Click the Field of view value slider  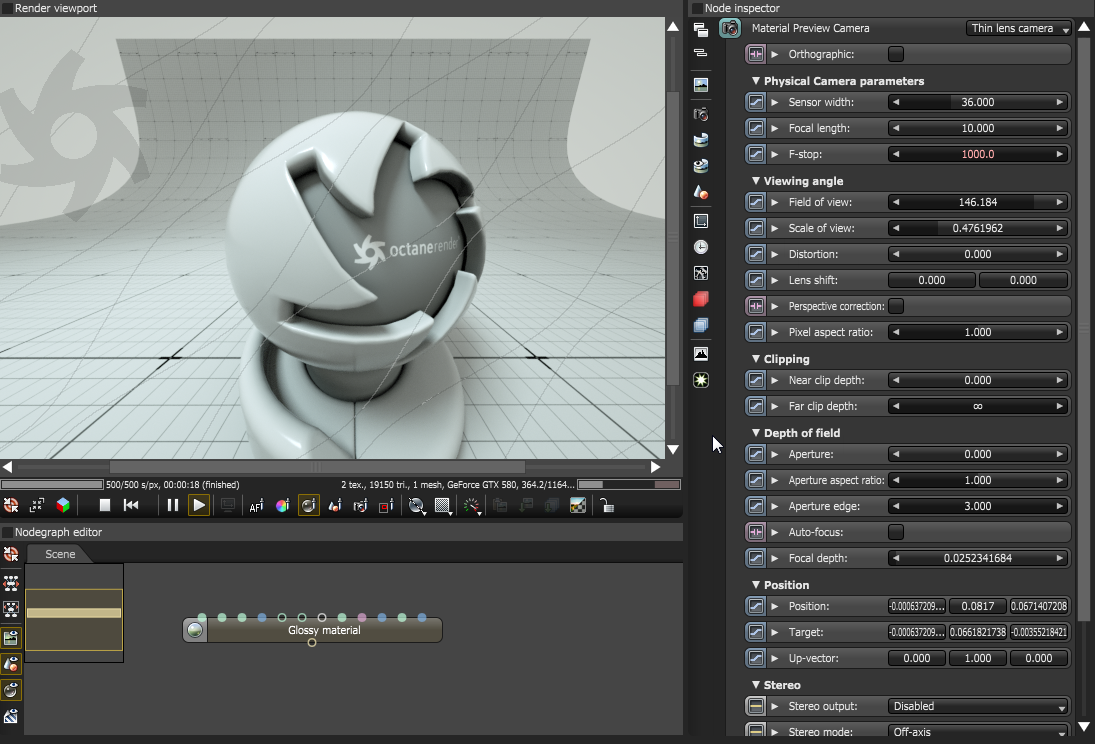[978, 202]
